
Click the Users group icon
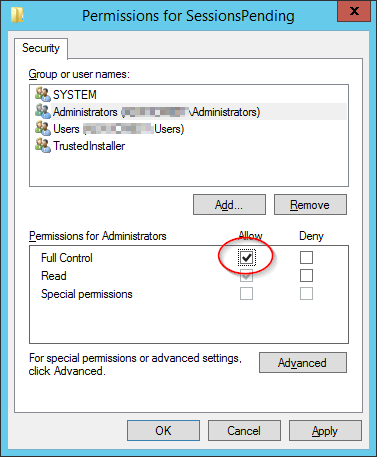pos(43,128)
